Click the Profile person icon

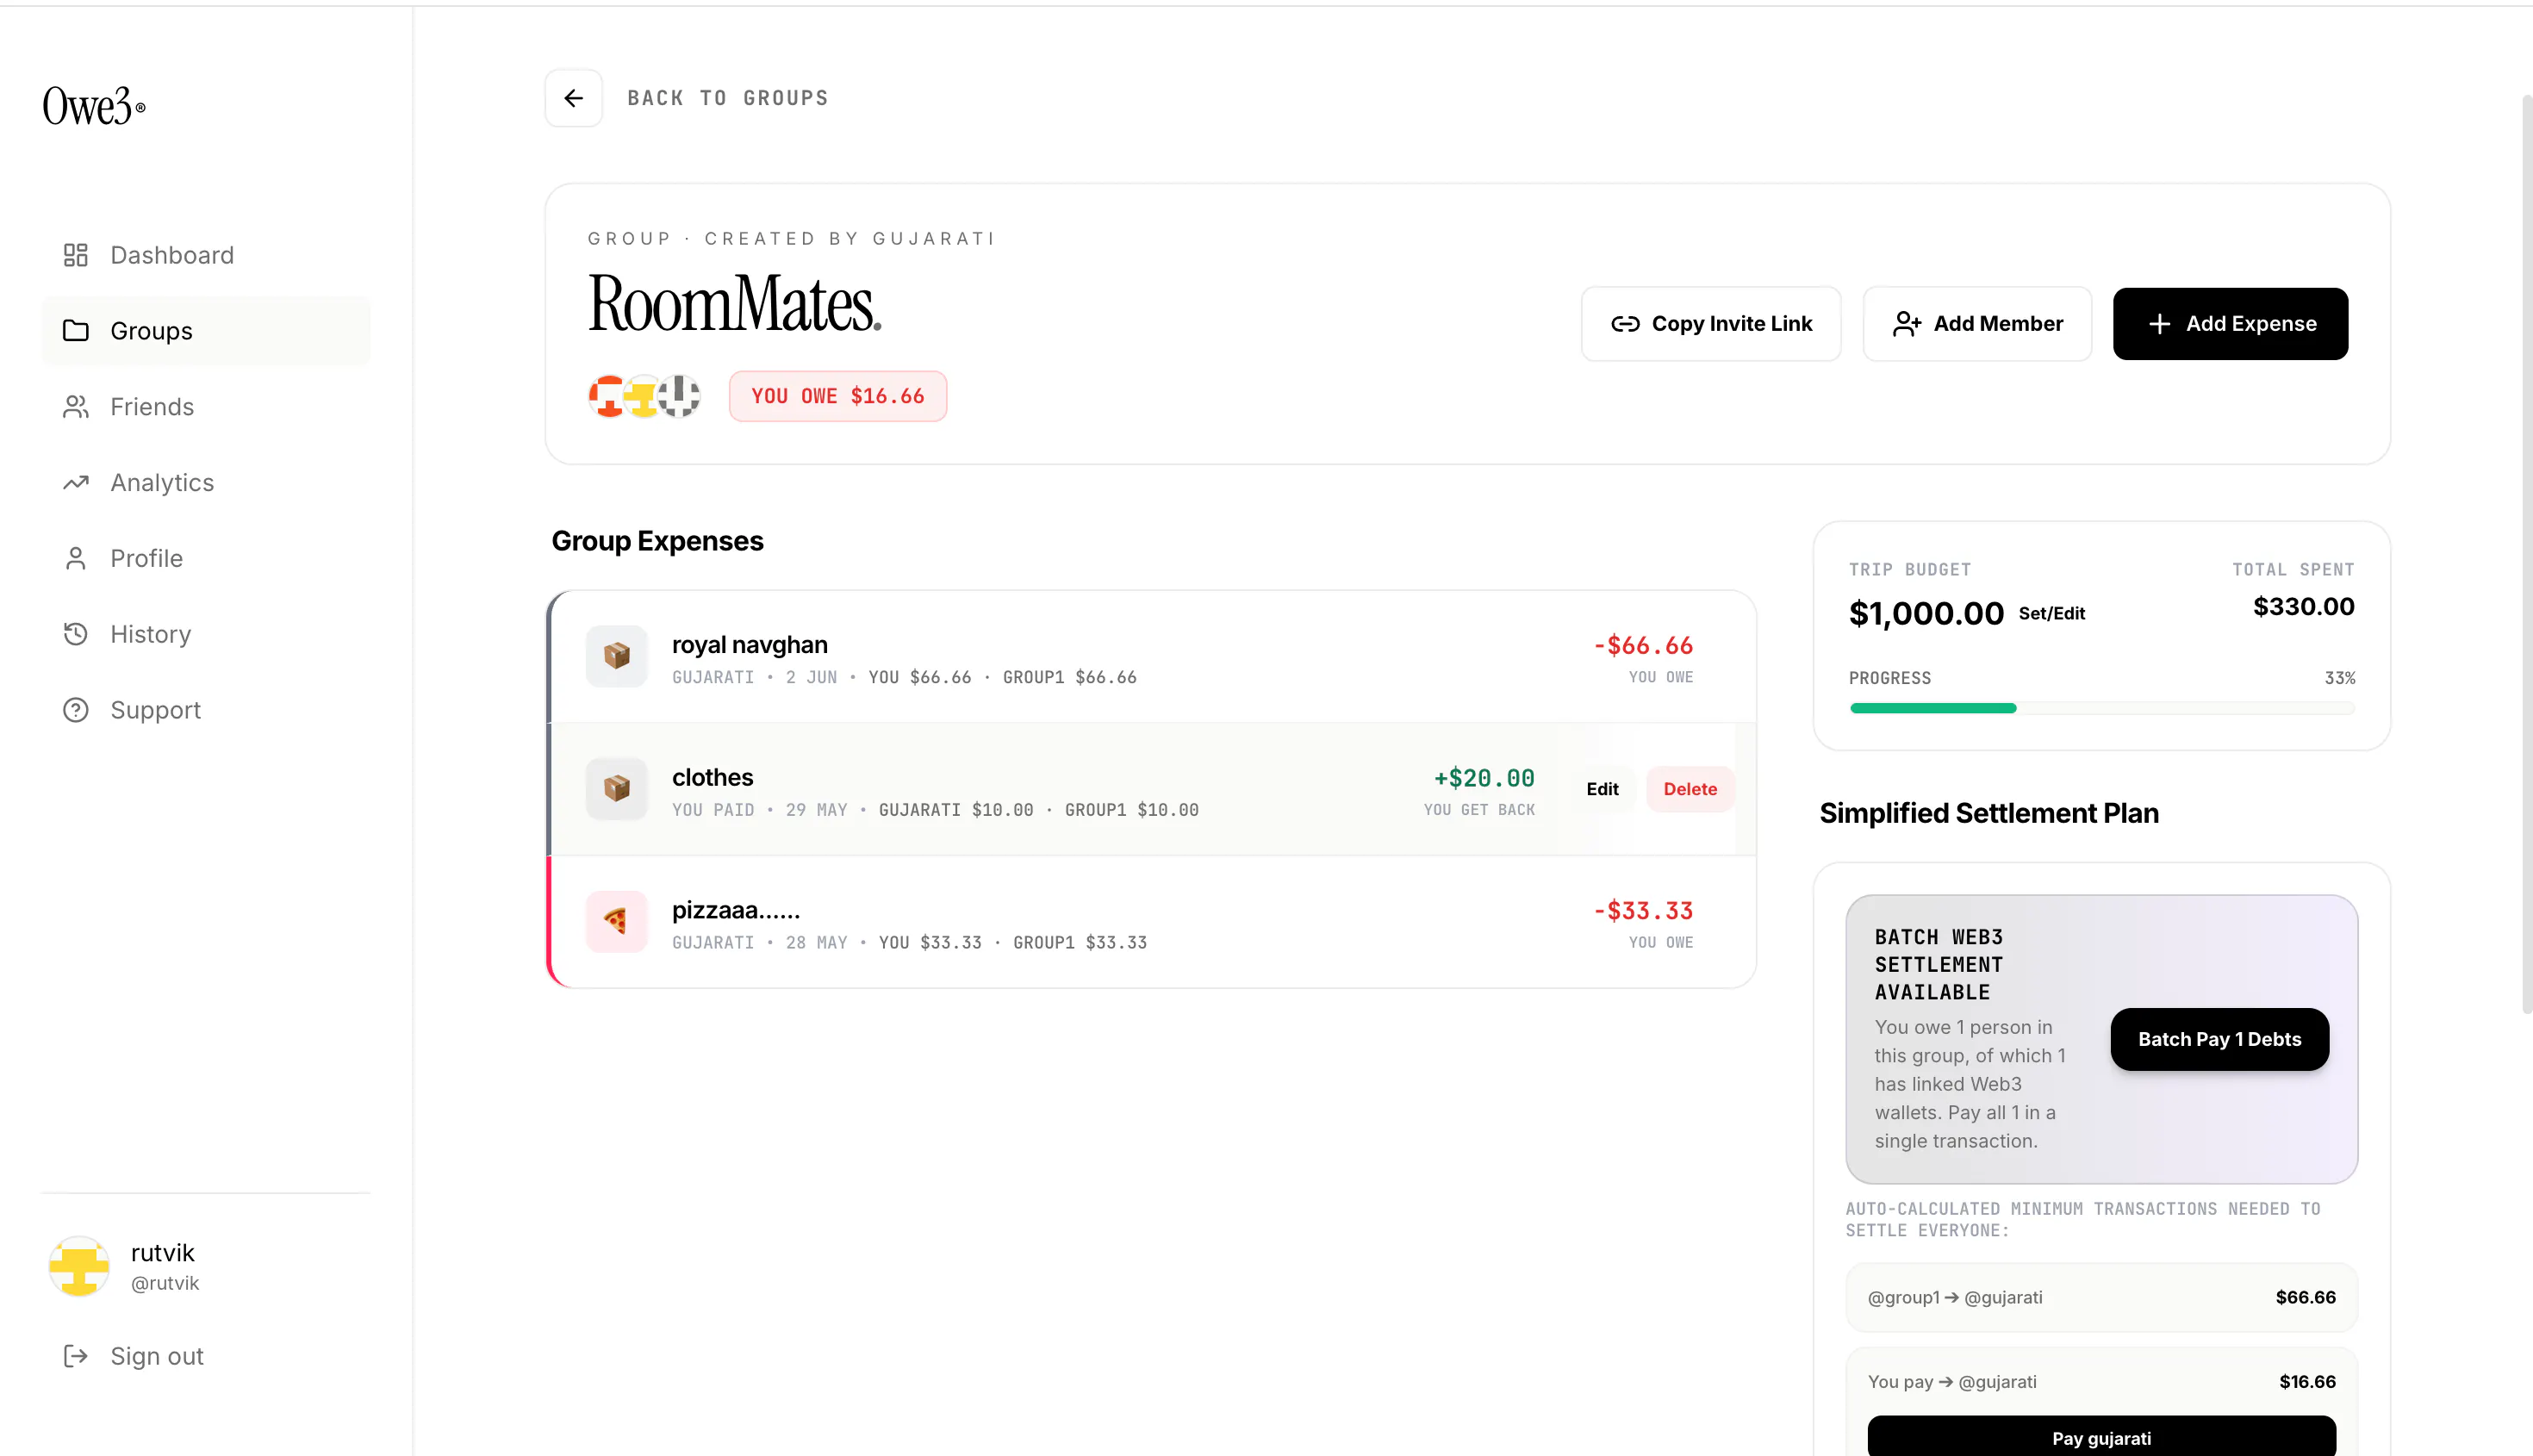coord(76,559)
